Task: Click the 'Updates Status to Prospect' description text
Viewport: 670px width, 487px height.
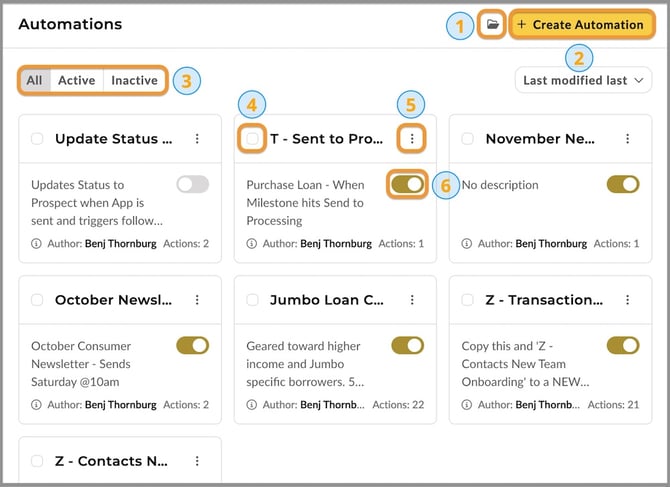Action: pyautogui.click(x=97, y=203)
